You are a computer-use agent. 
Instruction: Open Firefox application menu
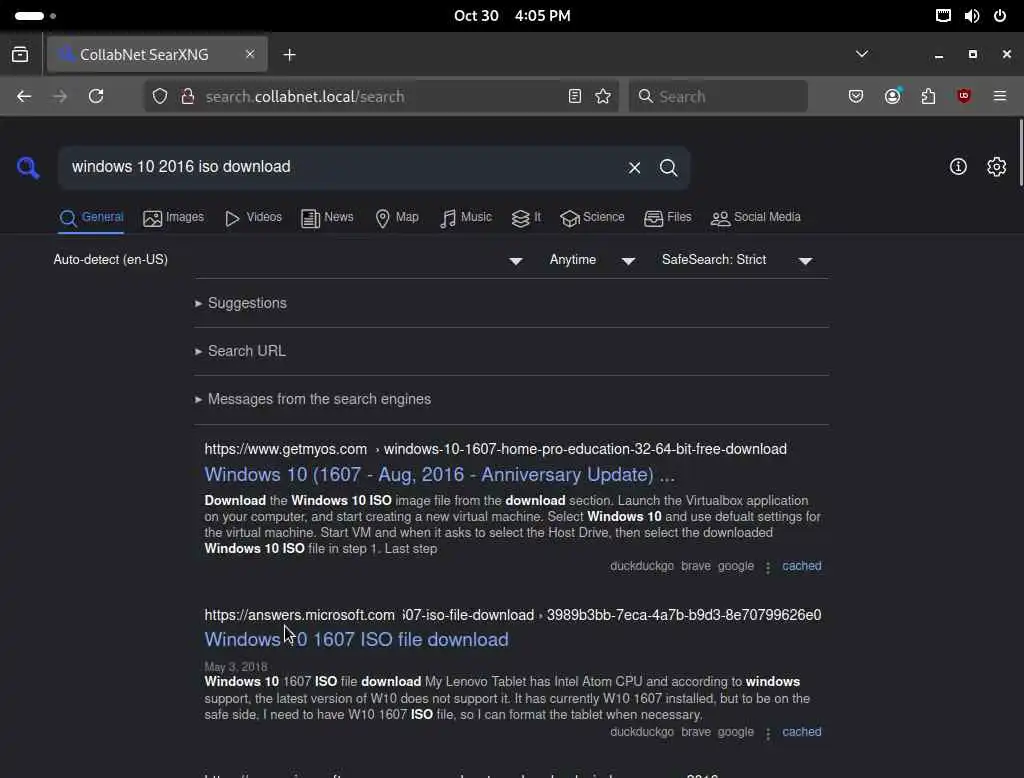(1000, 96)
